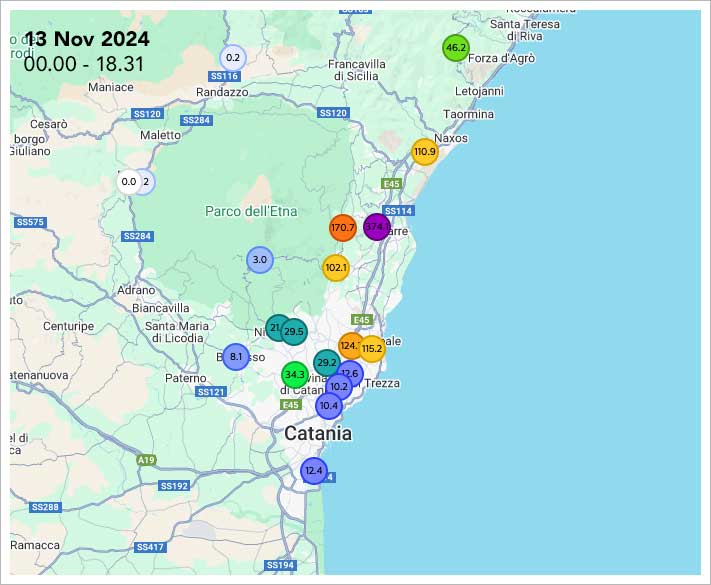711x585 pixels.
Task: Click the green 46.2 station marker
Action: pos(456,48)
